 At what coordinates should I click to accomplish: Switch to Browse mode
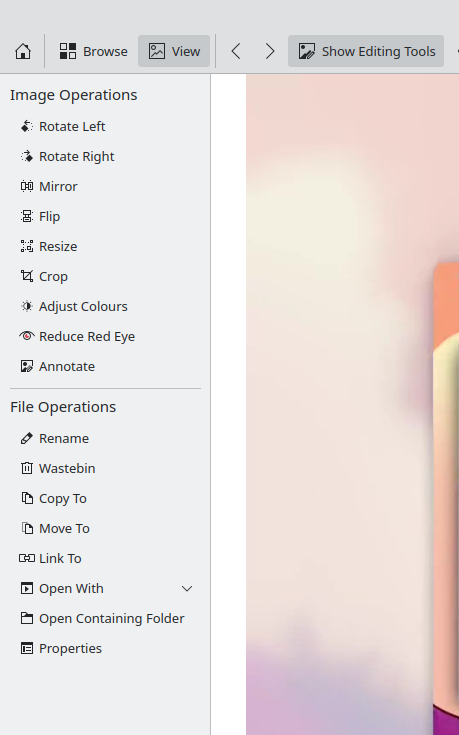pos(93,51)
